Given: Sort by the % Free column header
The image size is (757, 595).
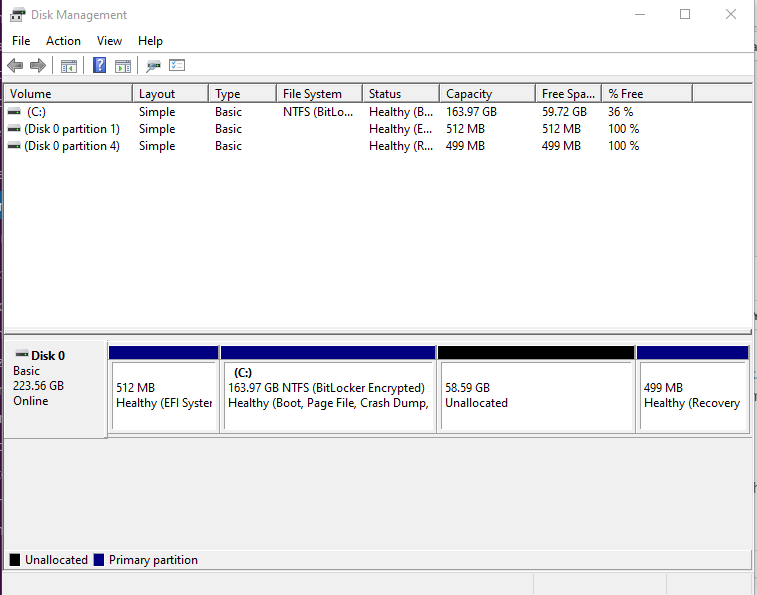Looking at the screenshot, I should pos(647,94).
